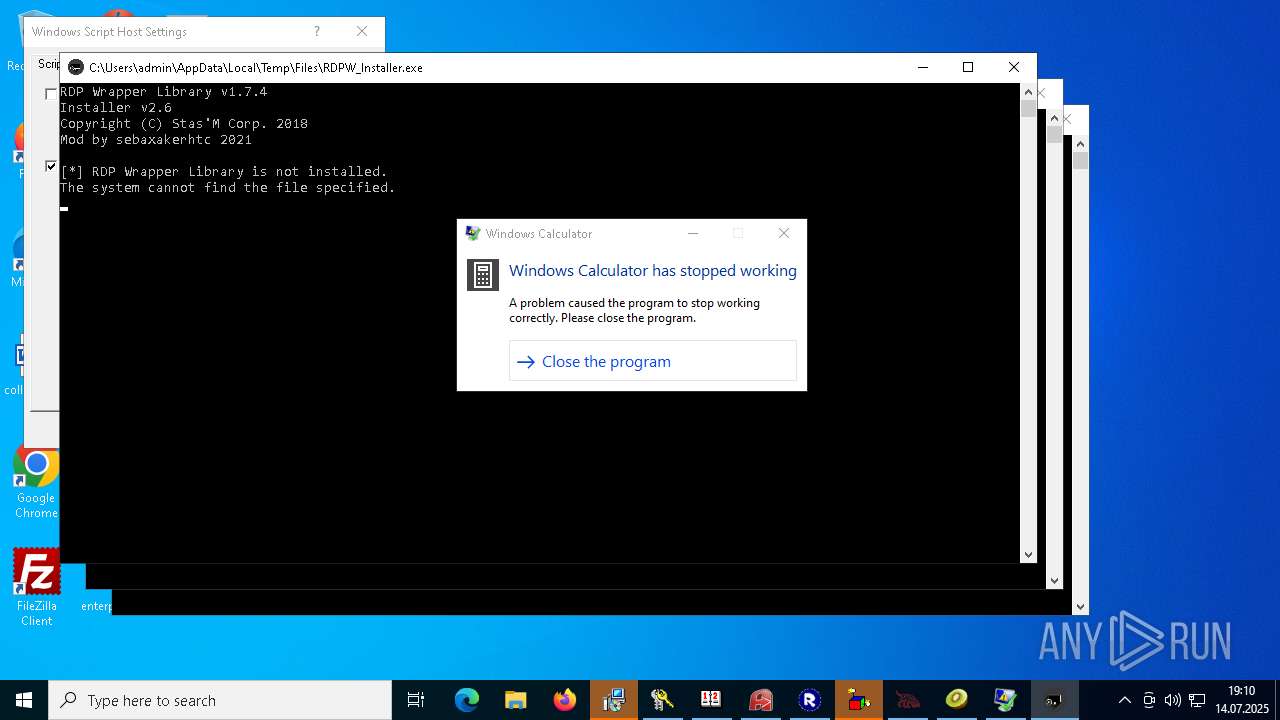Image resolution: width=1280 pixels, height=720 pixels.
Task: Launch Microsoft Edge from the taskbar
Action: coord(467,700)
